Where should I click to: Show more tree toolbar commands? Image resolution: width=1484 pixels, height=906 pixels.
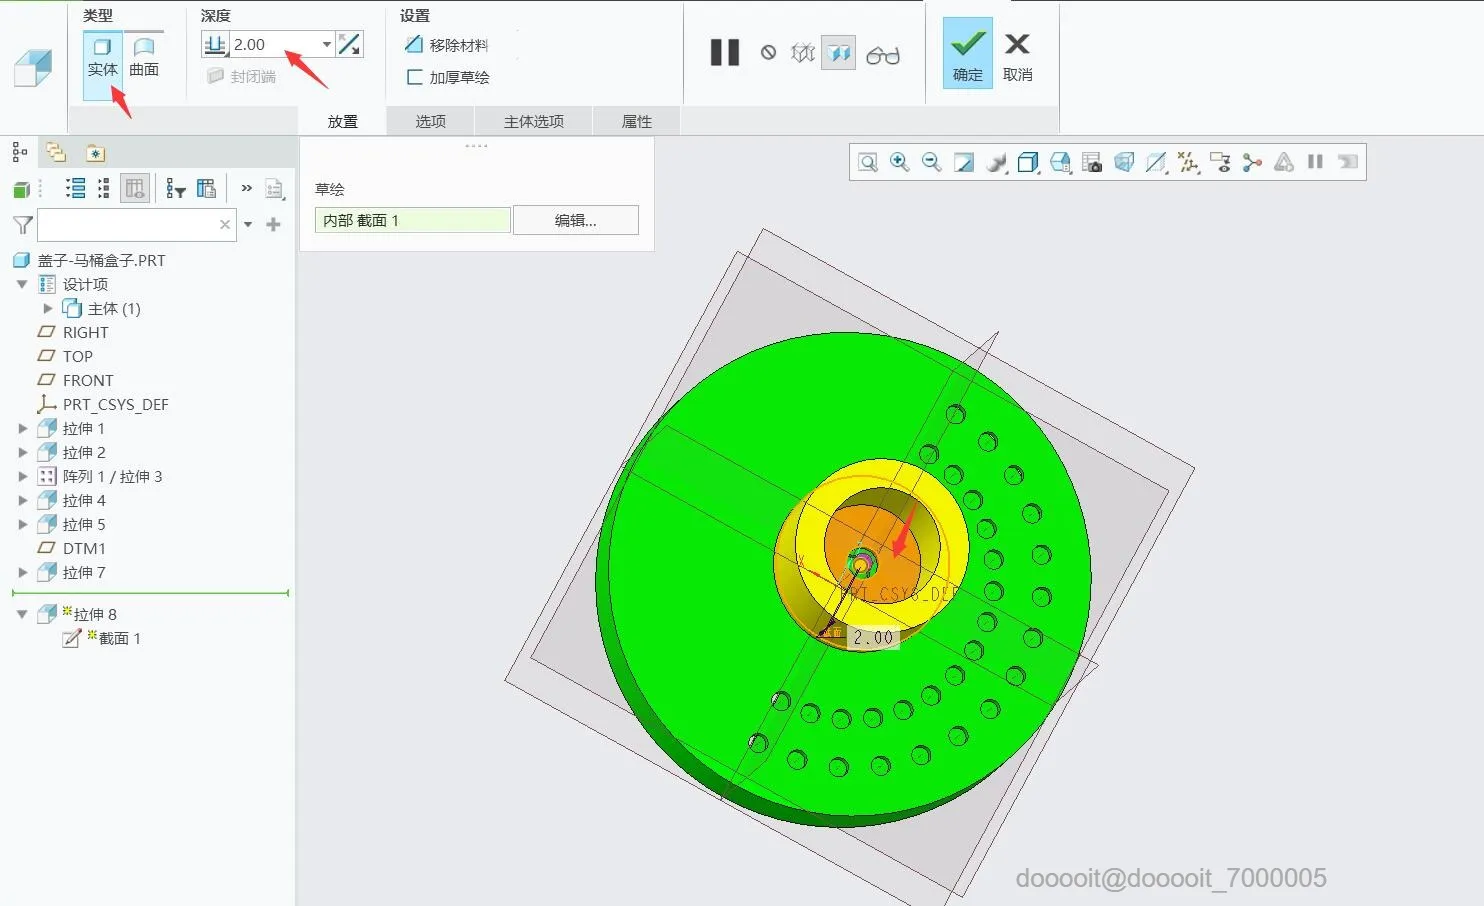pyautogui.click(x=246, y=188)
